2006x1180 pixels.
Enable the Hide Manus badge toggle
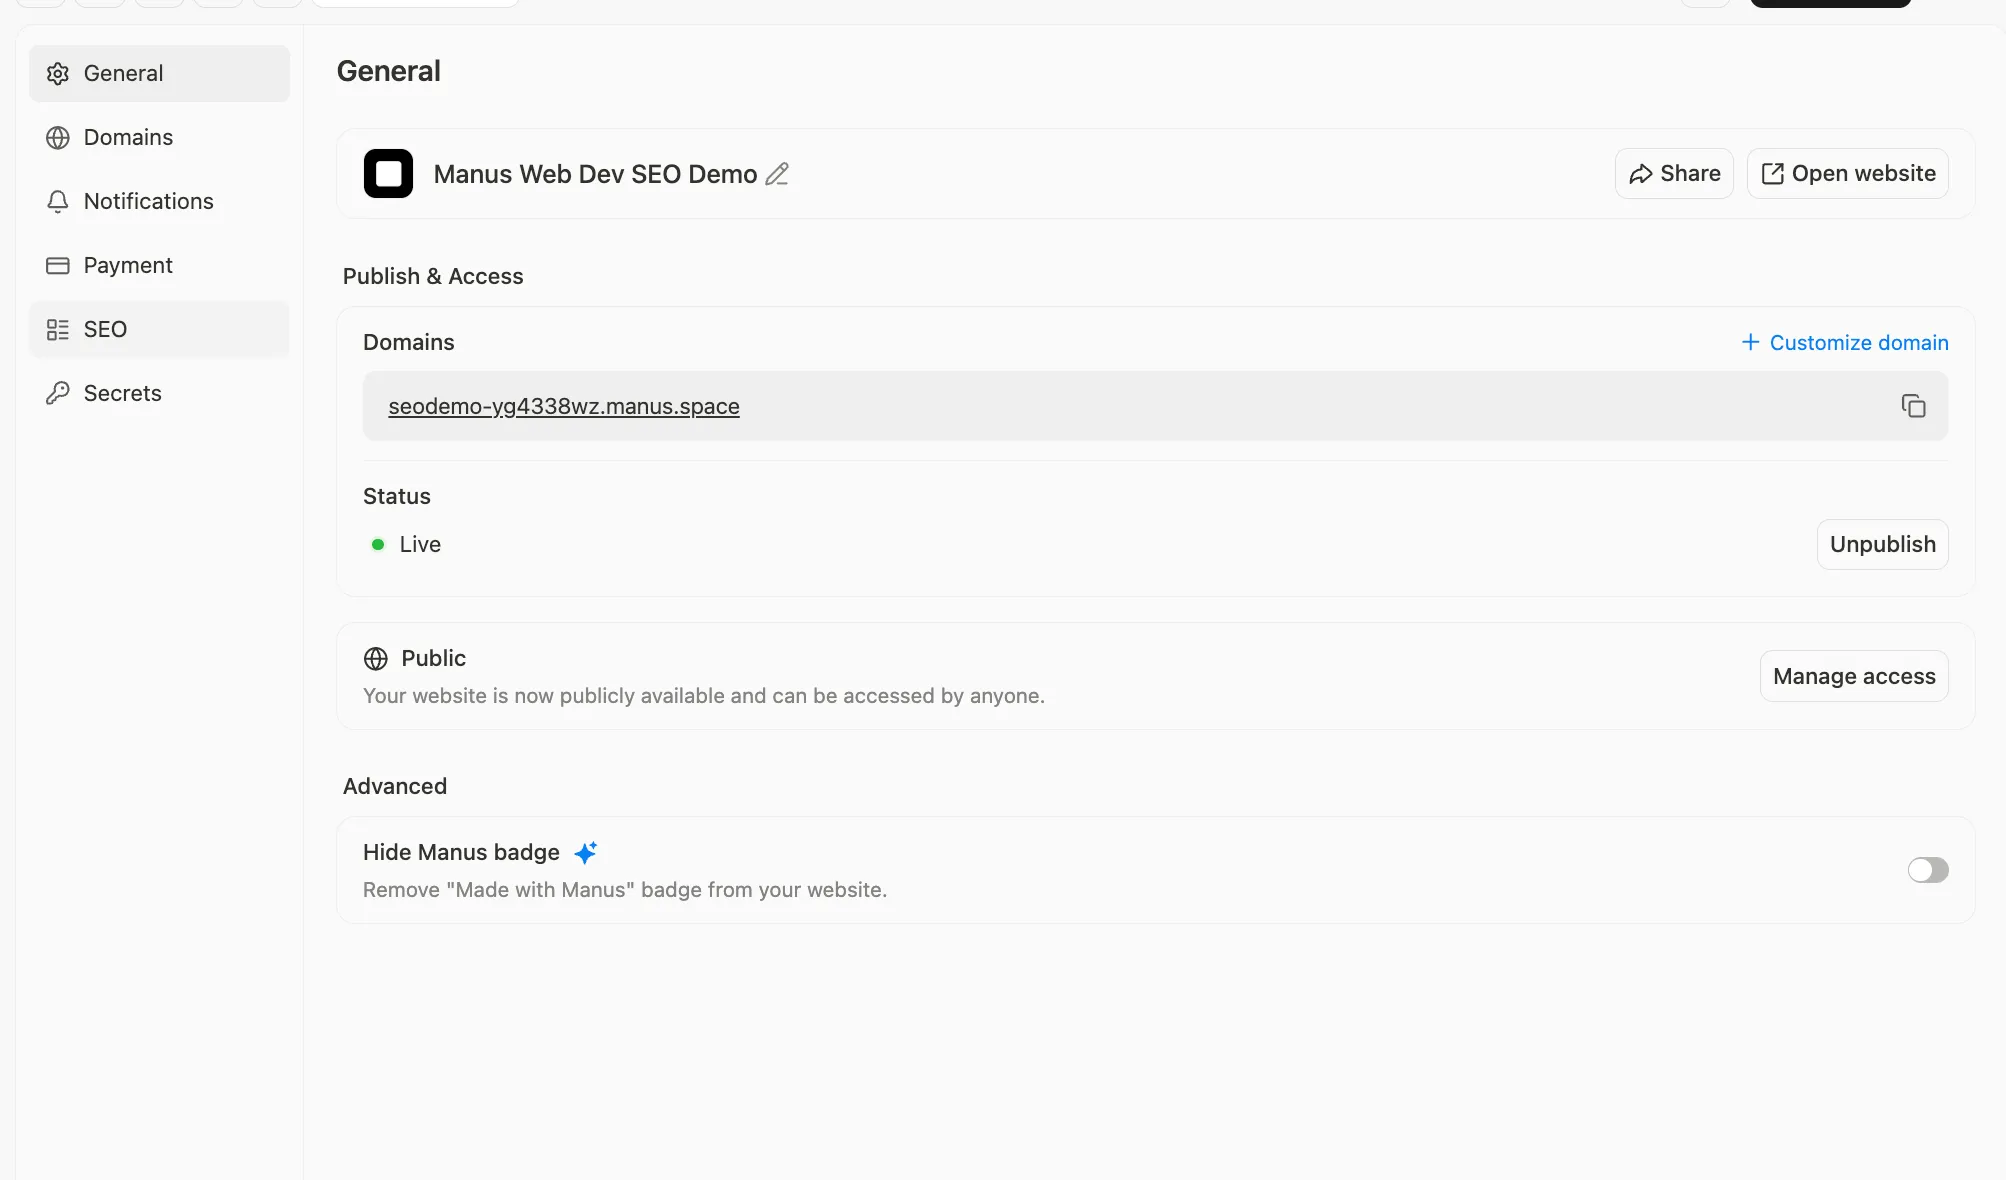tap(1927, 870)
